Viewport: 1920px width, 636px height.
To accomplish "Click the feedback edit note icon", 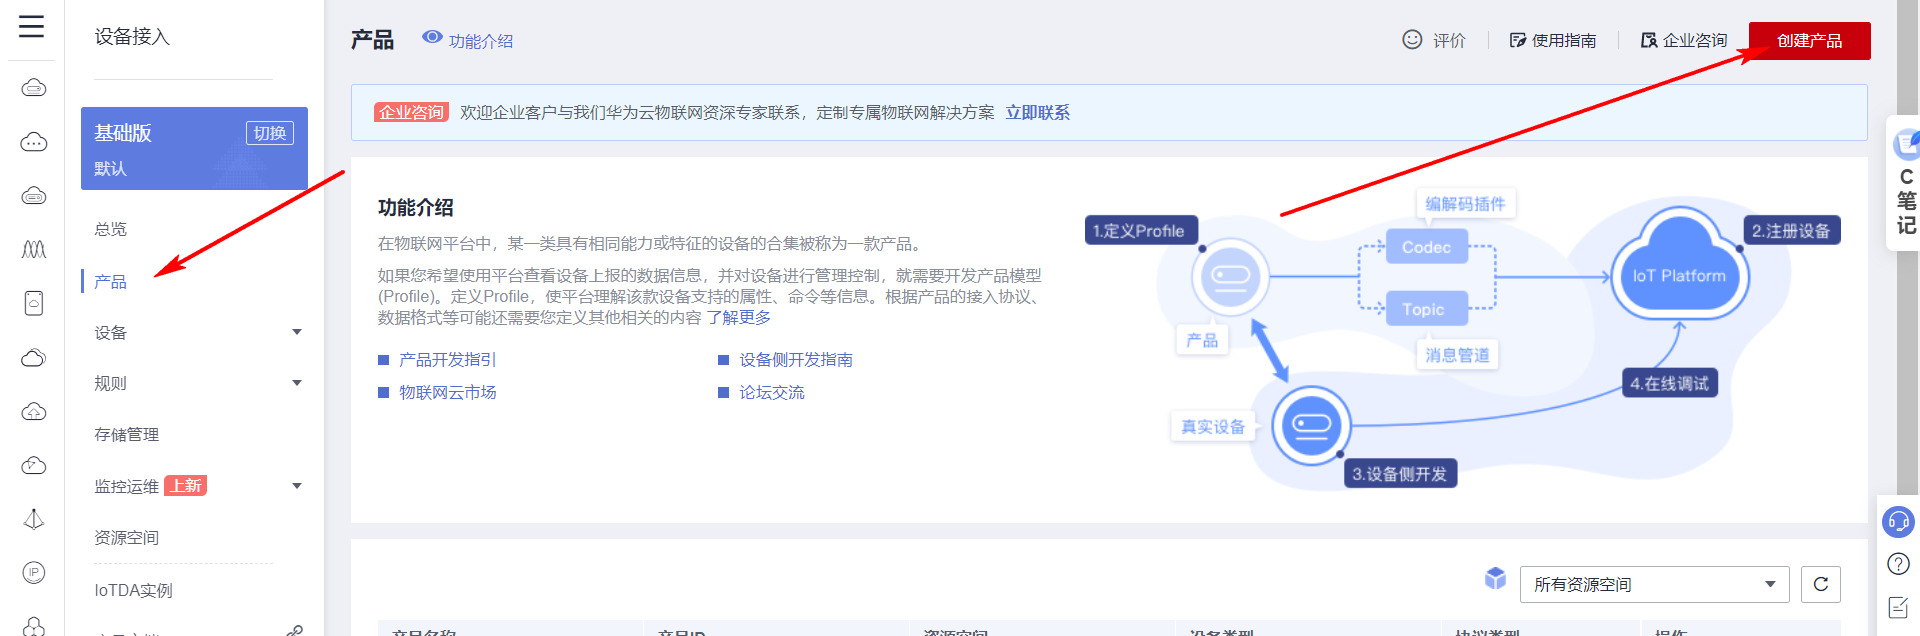I will (1898, 607).
